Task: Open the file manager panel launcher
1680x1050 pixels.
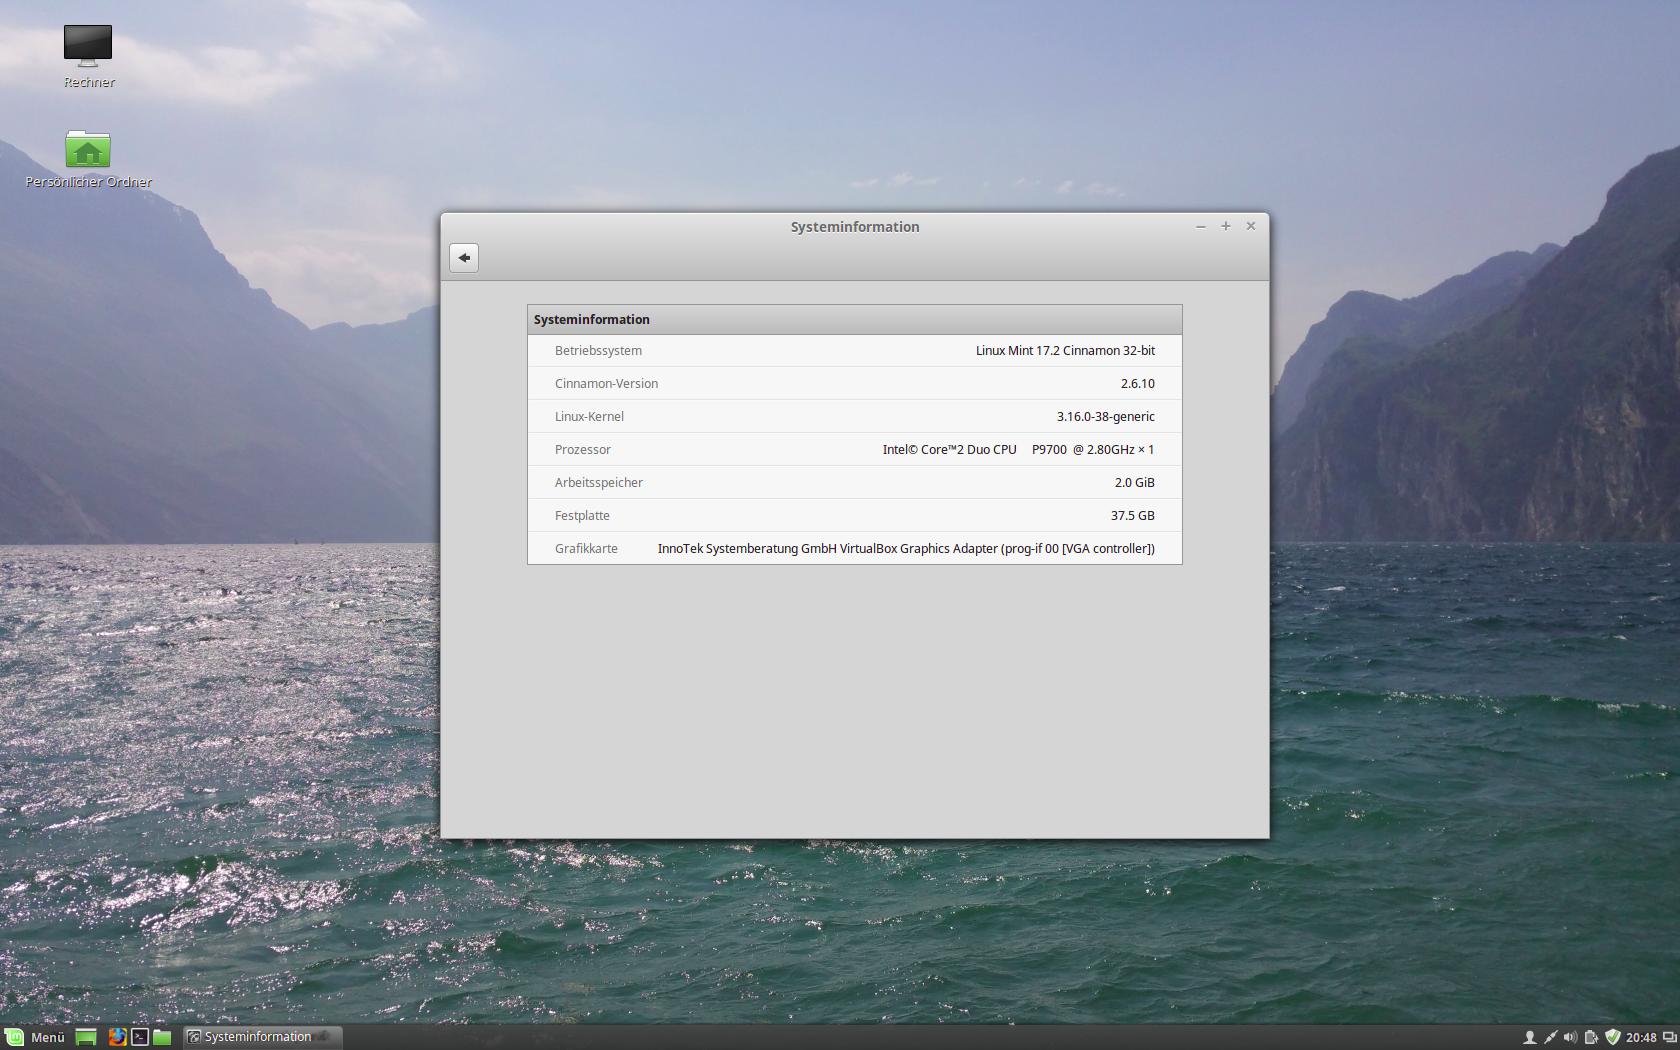Action: coord(162,1037)
